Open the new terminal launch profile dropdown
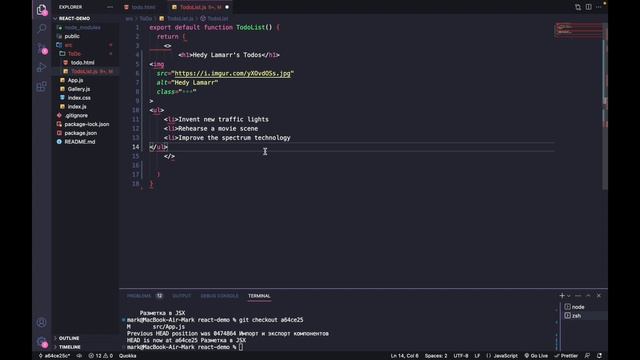This screenshot has width=640, height=360. [569, 296]
